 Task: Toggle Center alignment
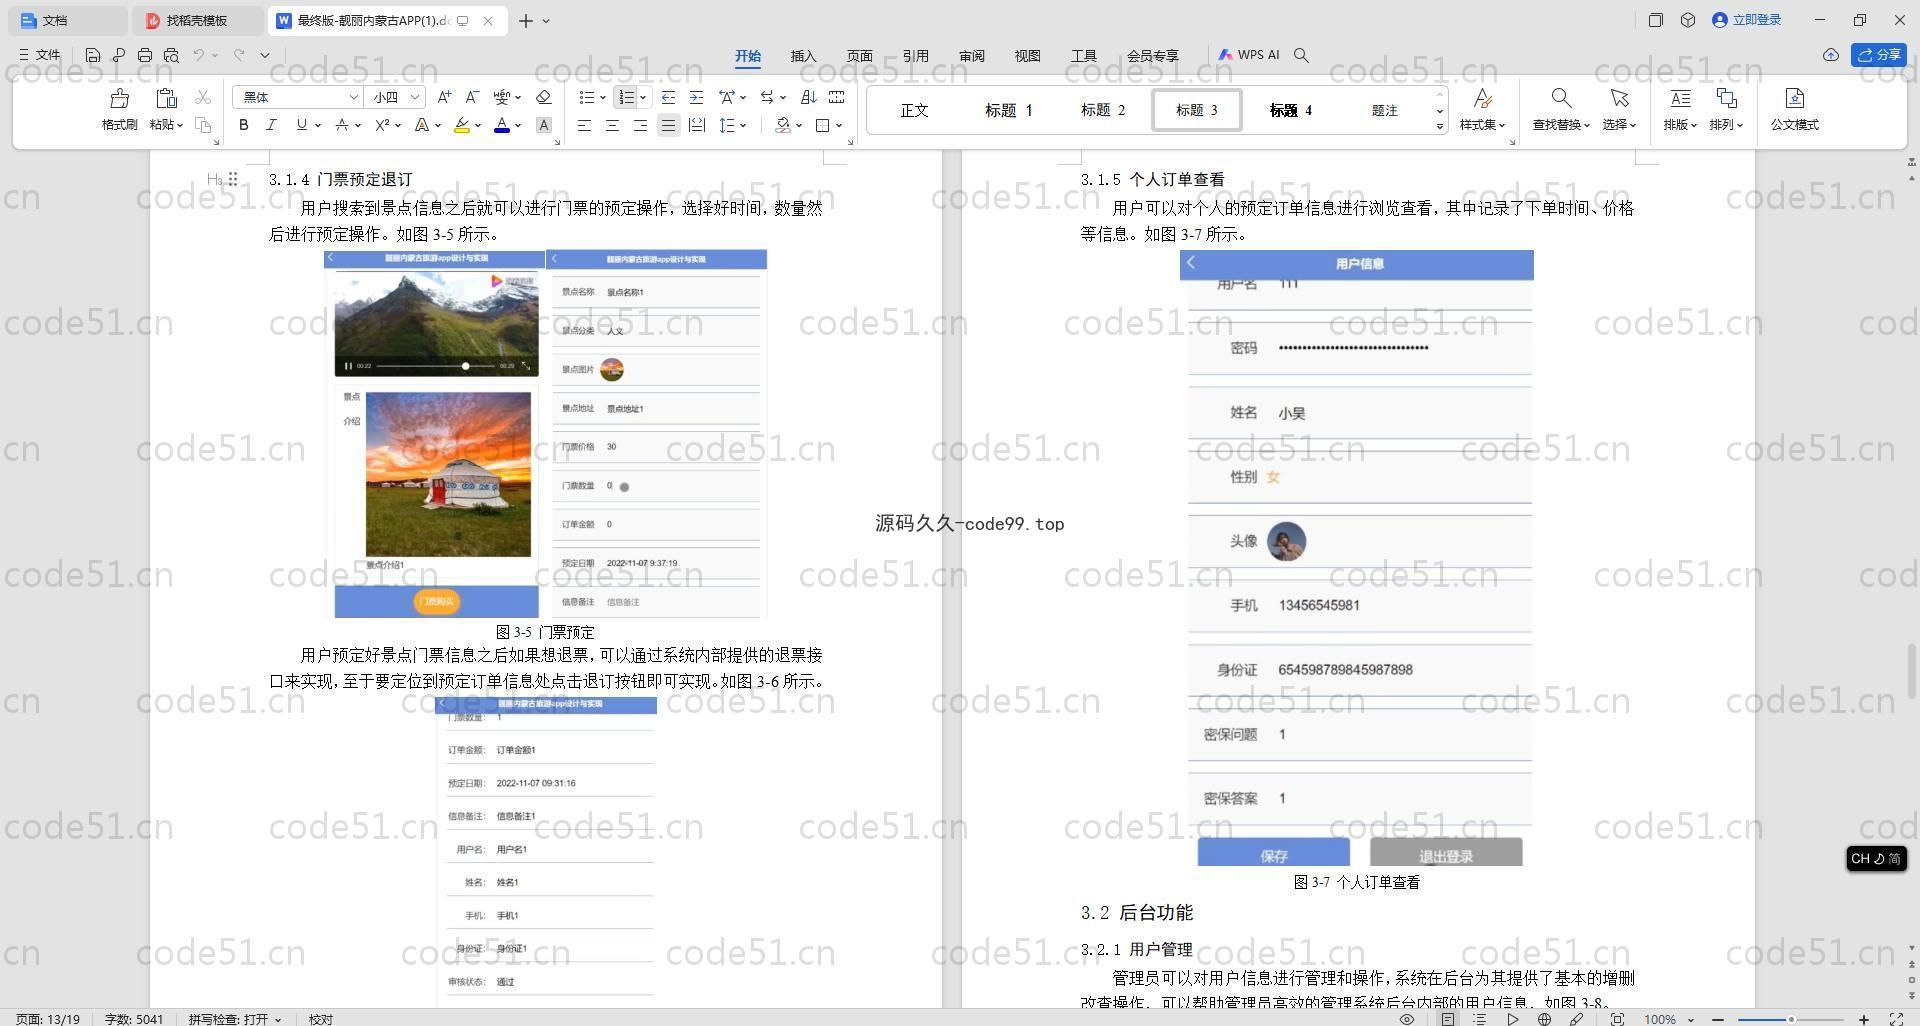612,125
